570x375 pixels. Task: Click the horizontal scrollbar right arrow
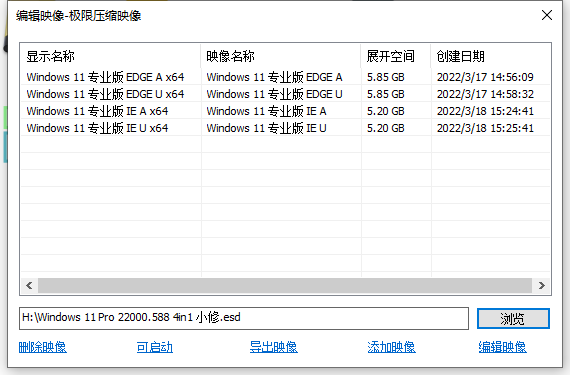coord(542,285)
